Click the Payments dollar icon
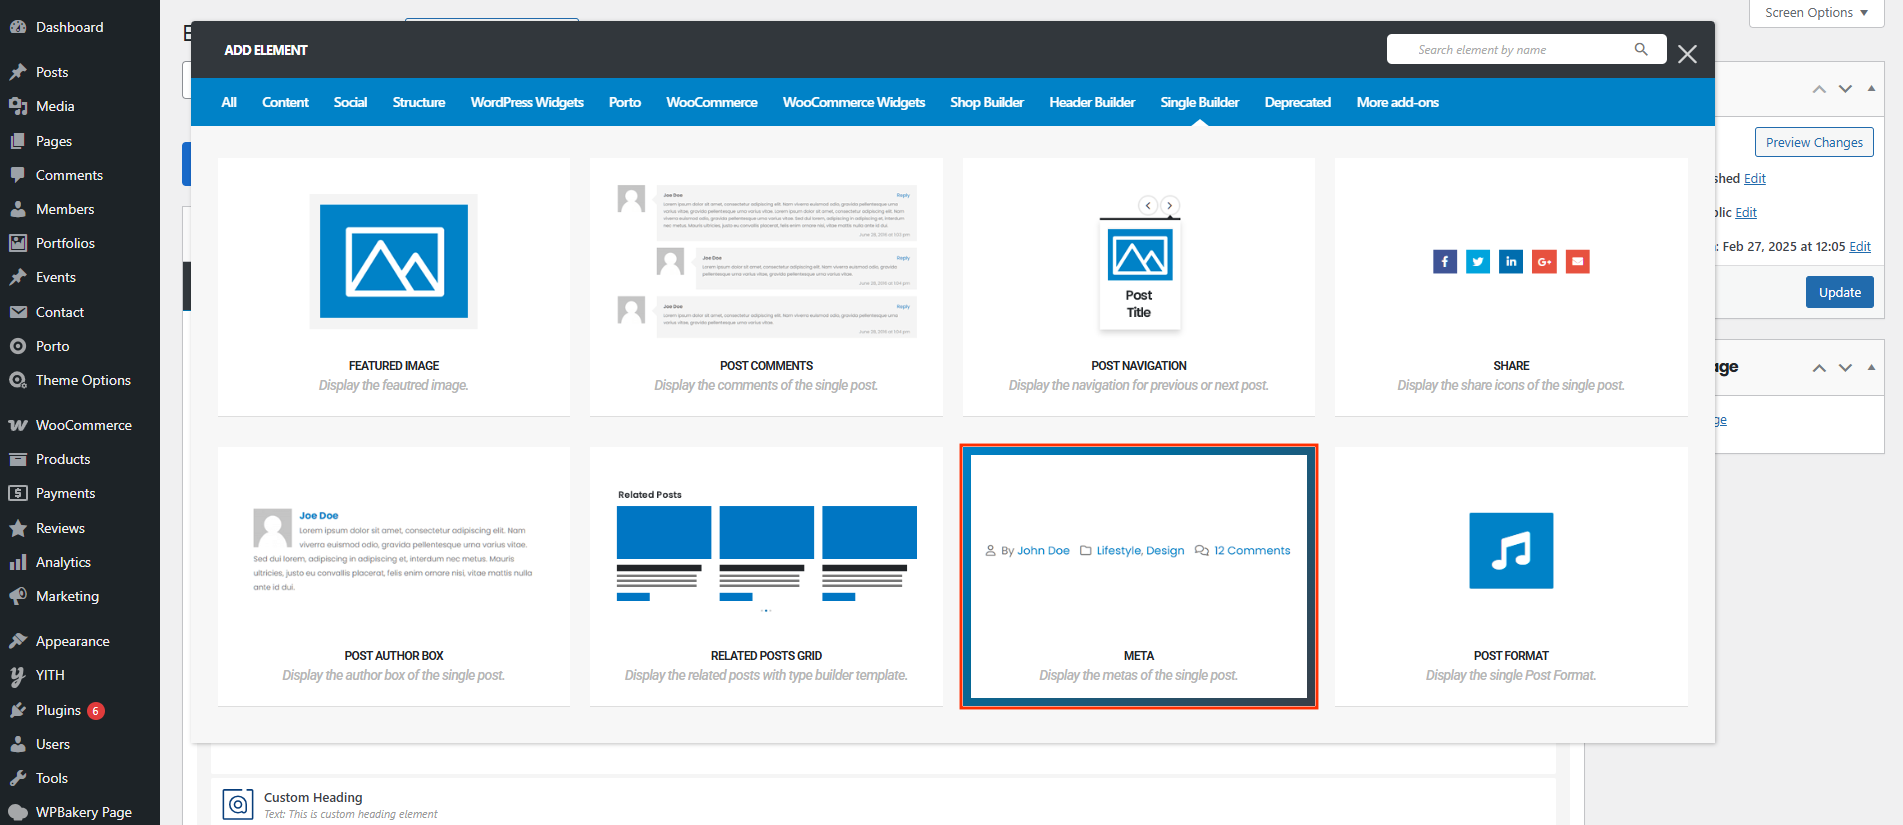This screenshot has height=825, width=1903. coord(18,493)
